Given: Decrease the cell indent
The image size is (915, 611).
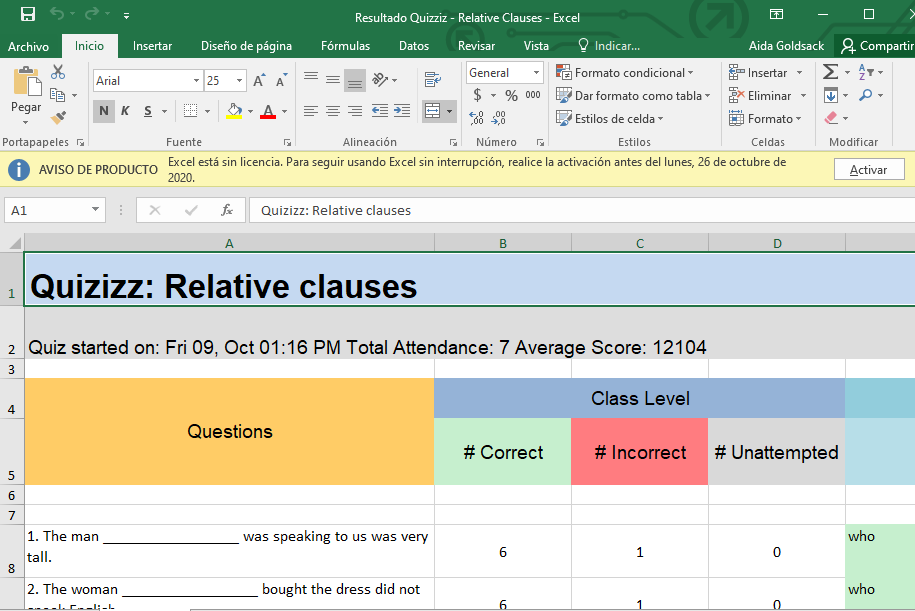Looking at the screenshot, I should 380,111.
